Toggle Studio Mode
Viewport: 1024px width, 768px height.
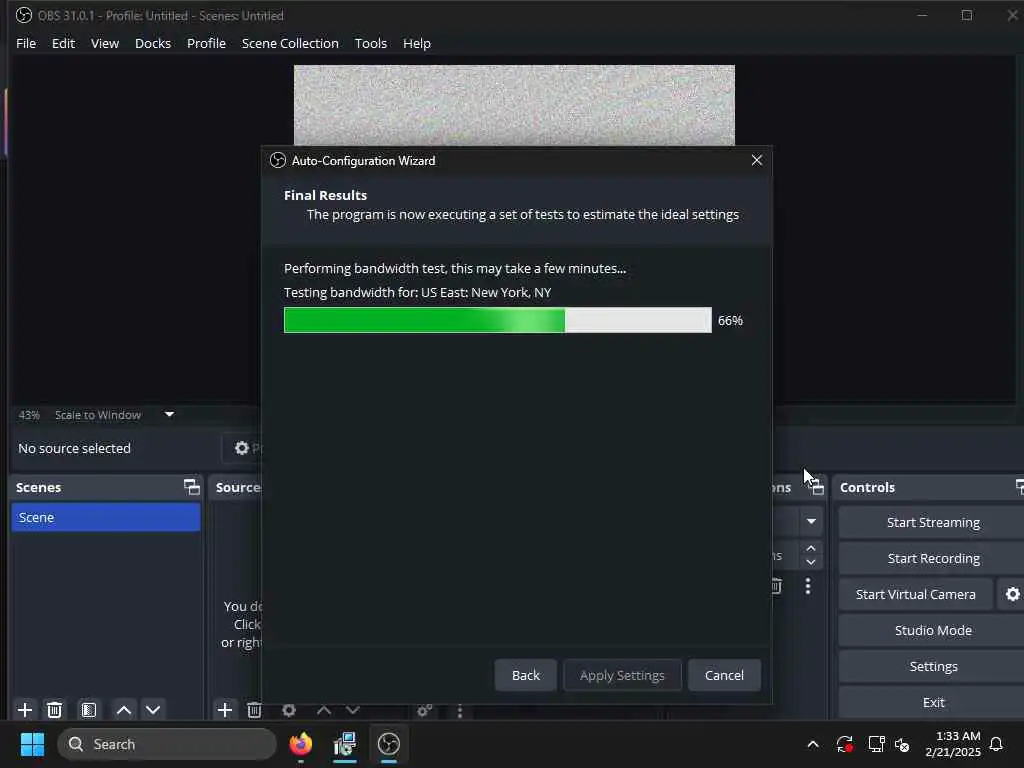point(933,630)
